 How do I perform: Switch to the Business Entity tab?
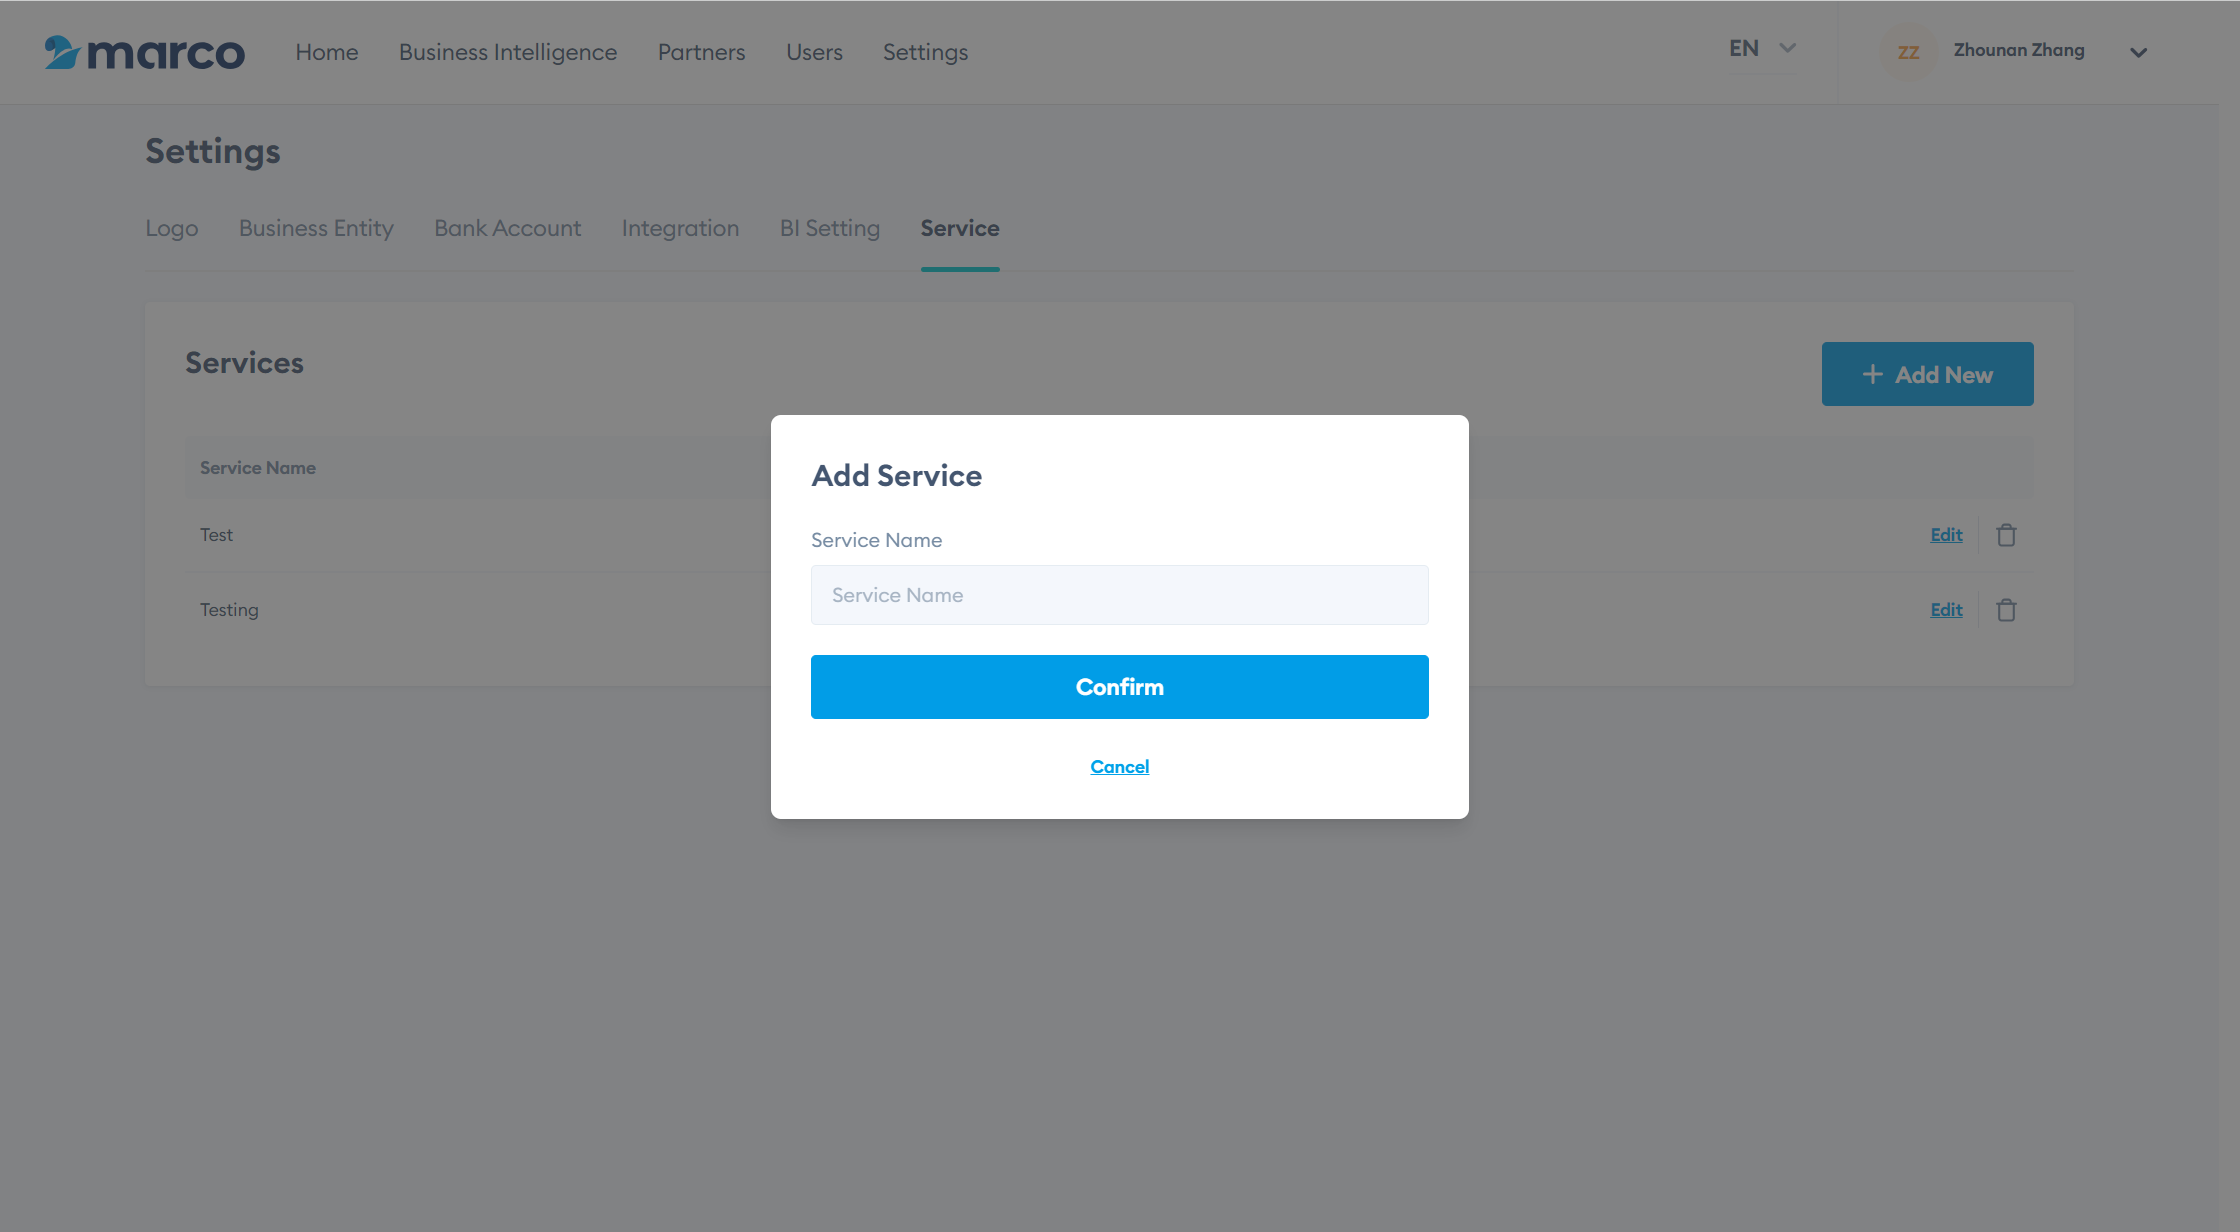[x=316, y=228]
